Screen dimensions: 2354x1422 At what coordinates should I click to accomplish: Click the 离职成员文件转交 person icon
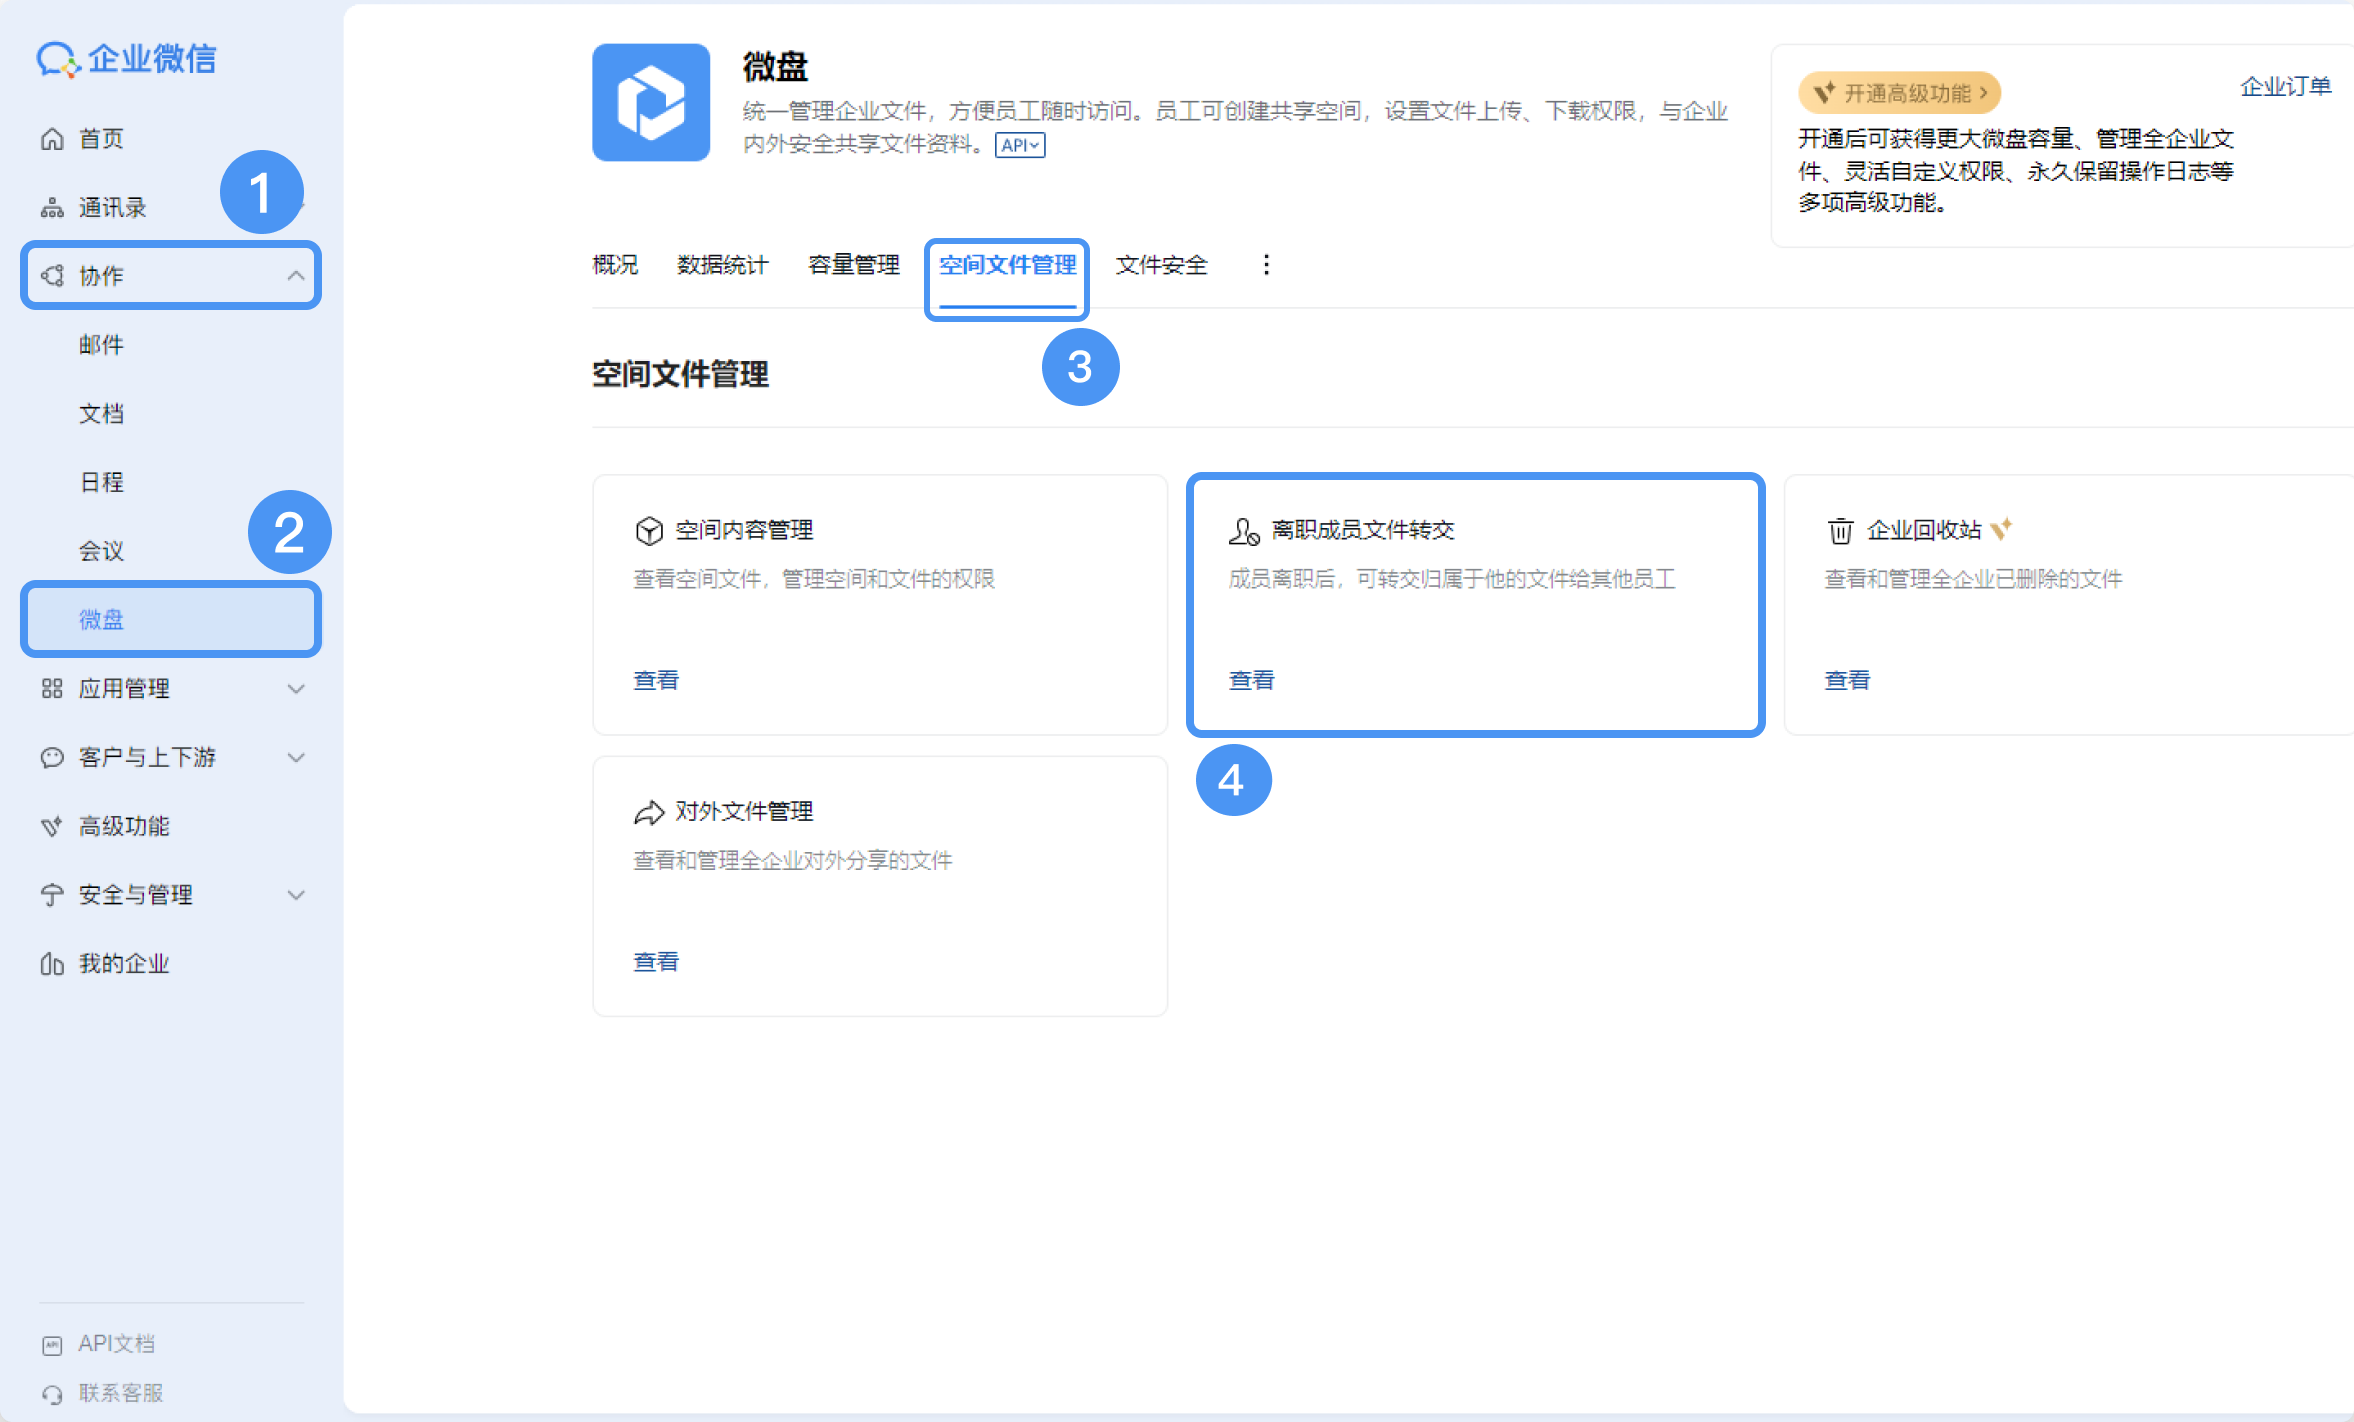1244,531
